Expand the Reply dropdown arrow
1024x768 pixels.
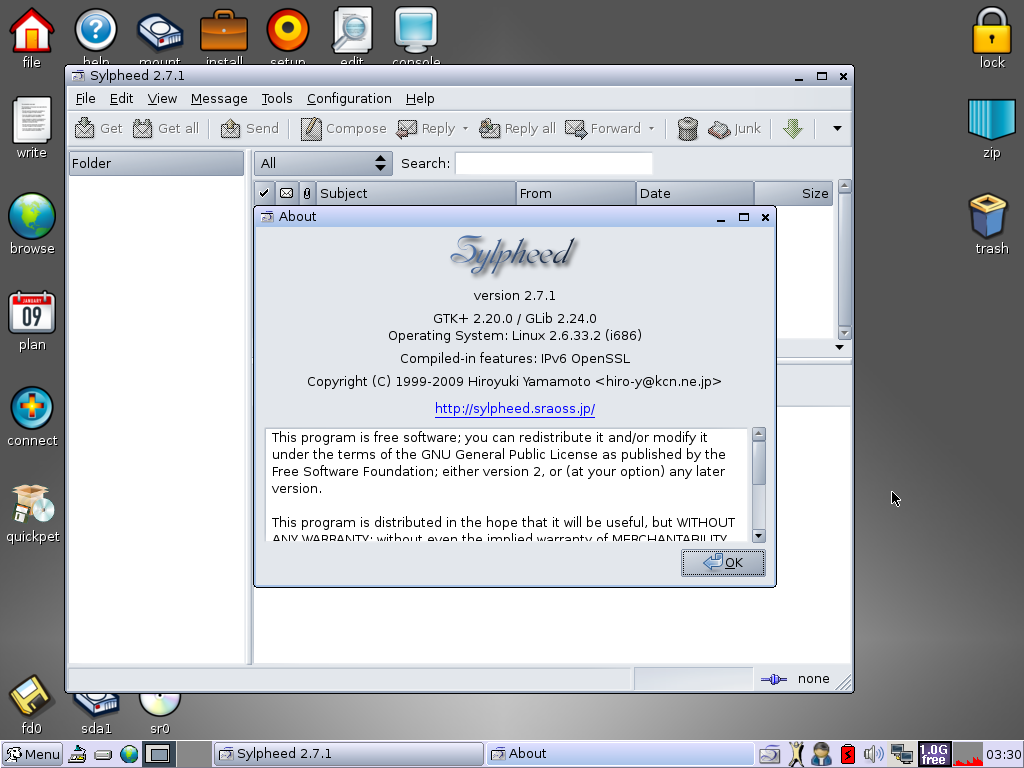click(x=466, y=129)
